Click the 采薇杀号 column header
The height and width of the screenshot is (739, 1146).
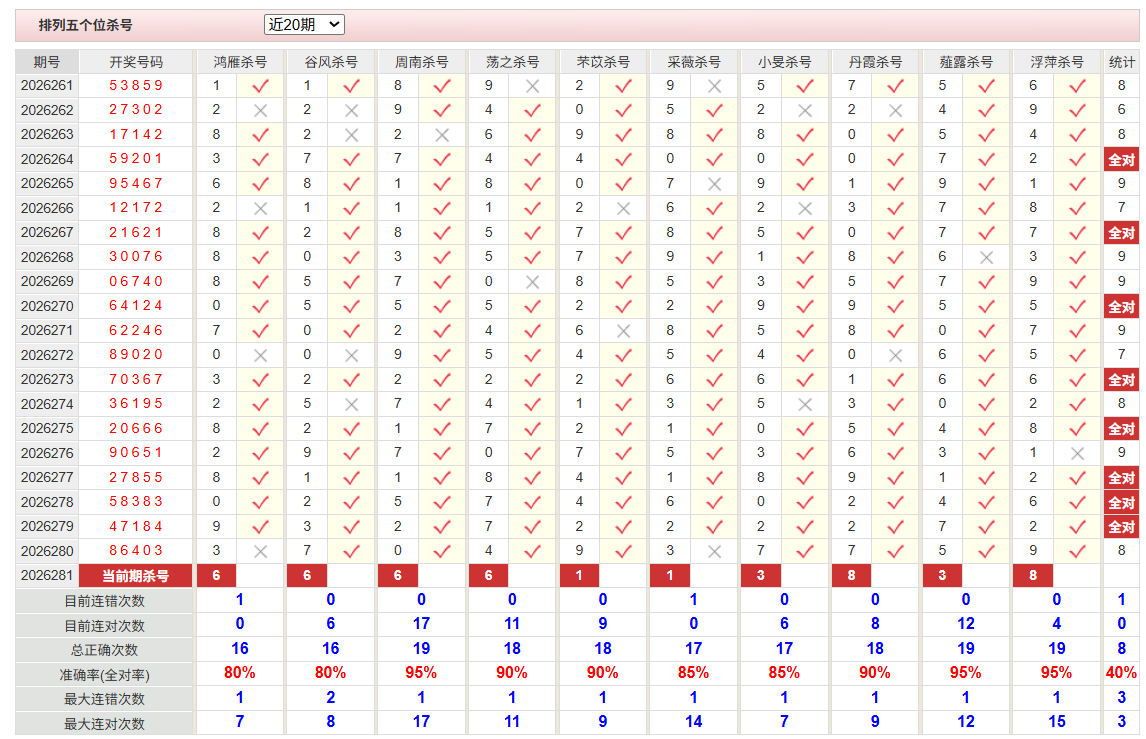(x=694, y=62)
